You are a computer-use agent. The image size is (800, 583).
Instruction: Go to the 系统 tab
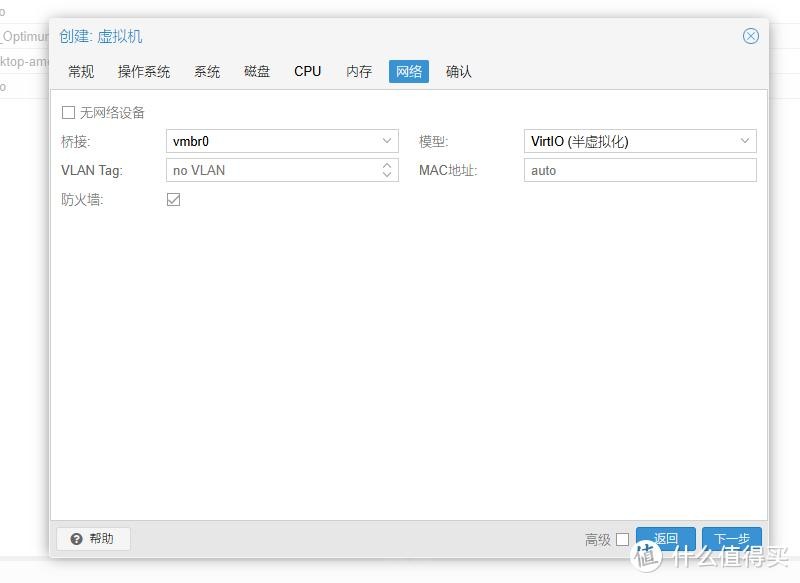click(x=207, y=72)
